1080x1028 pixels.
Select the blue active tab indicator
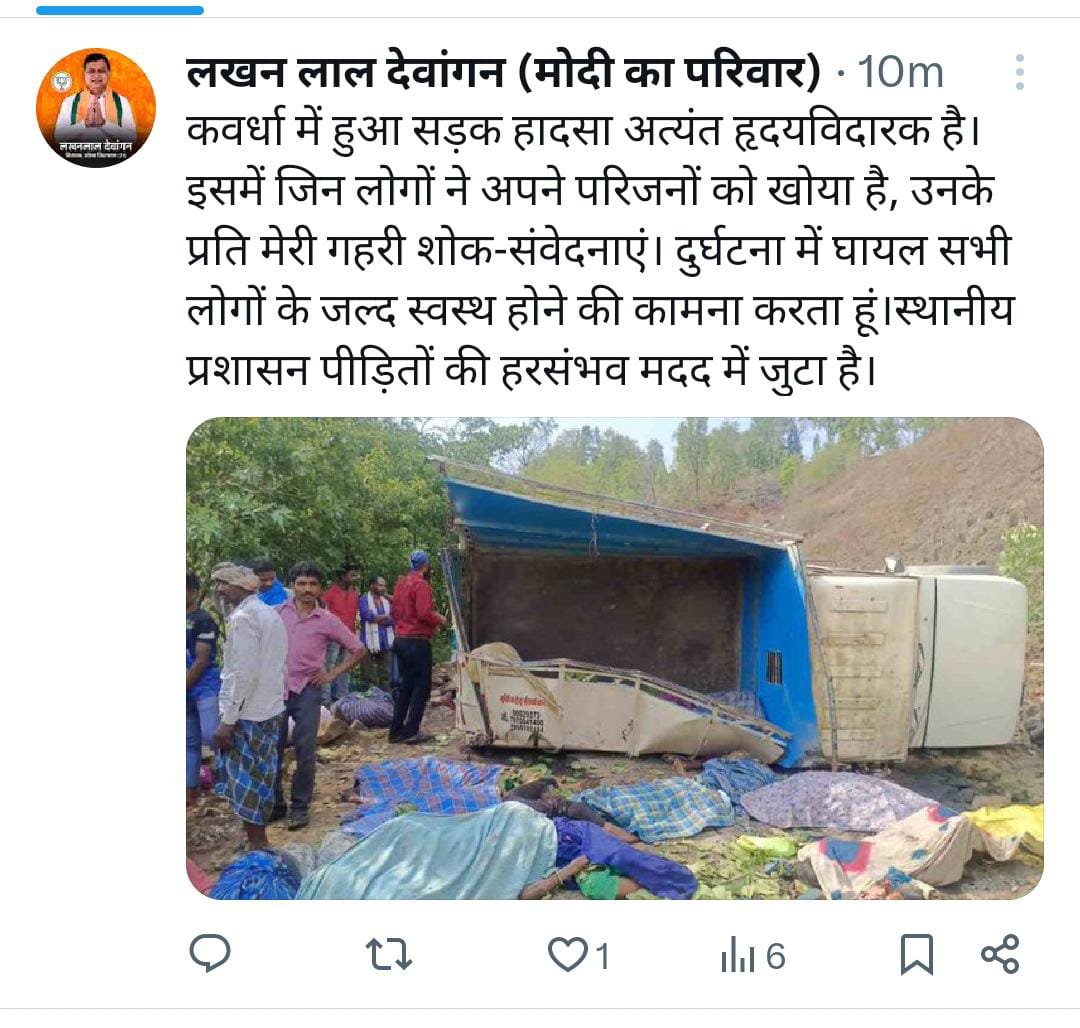pyautogui.click(x=120, y=10)
